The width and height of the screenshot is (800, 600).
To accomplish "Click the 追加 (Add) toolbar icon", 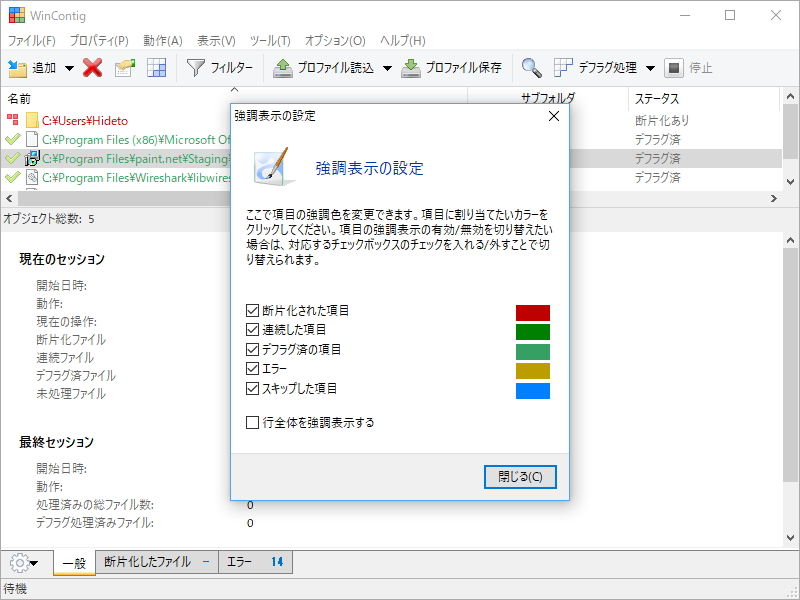I will 17,68.
